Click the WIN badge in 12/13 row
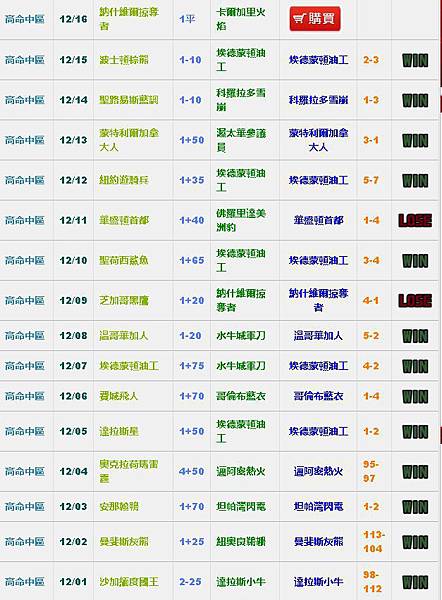 point(415,140)
